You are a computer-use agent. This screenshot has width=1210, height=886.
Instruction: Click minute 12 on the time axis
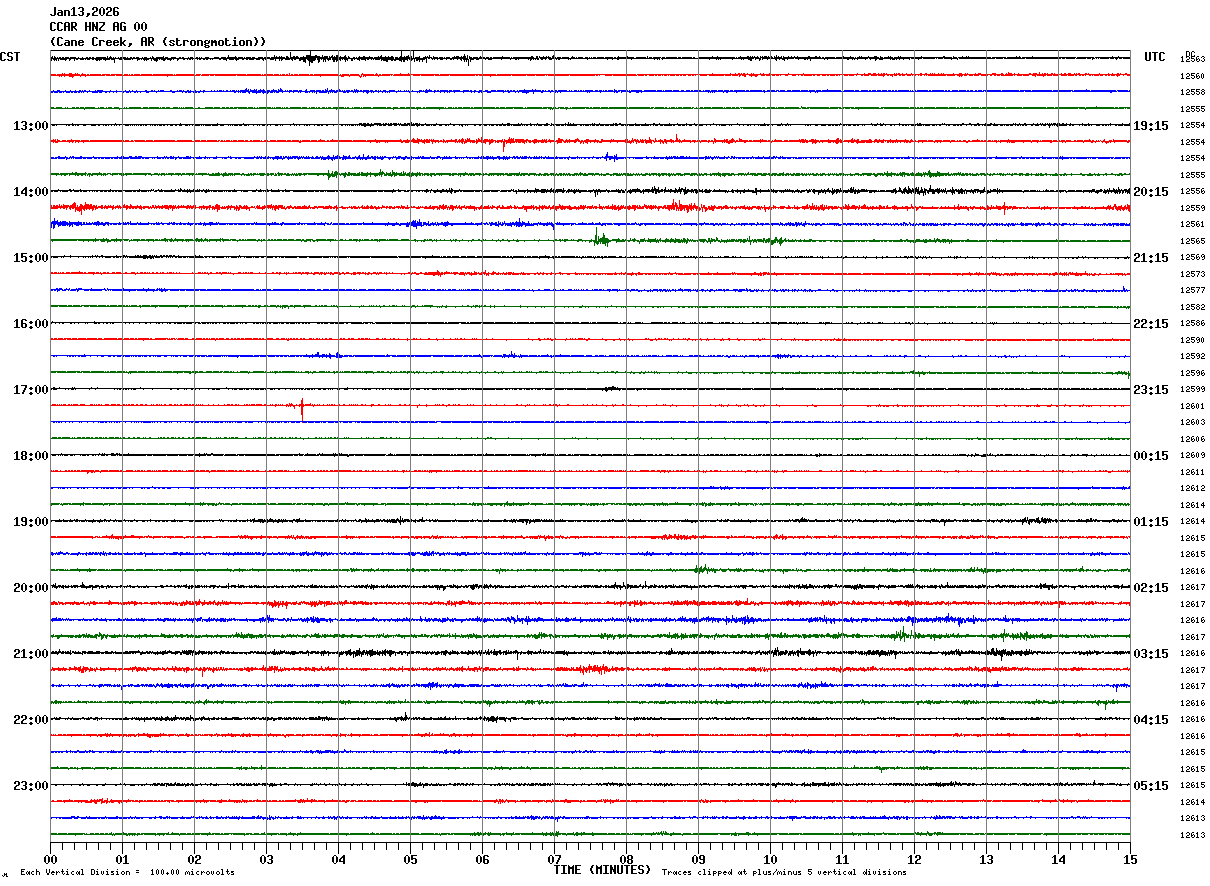(914, 859)
